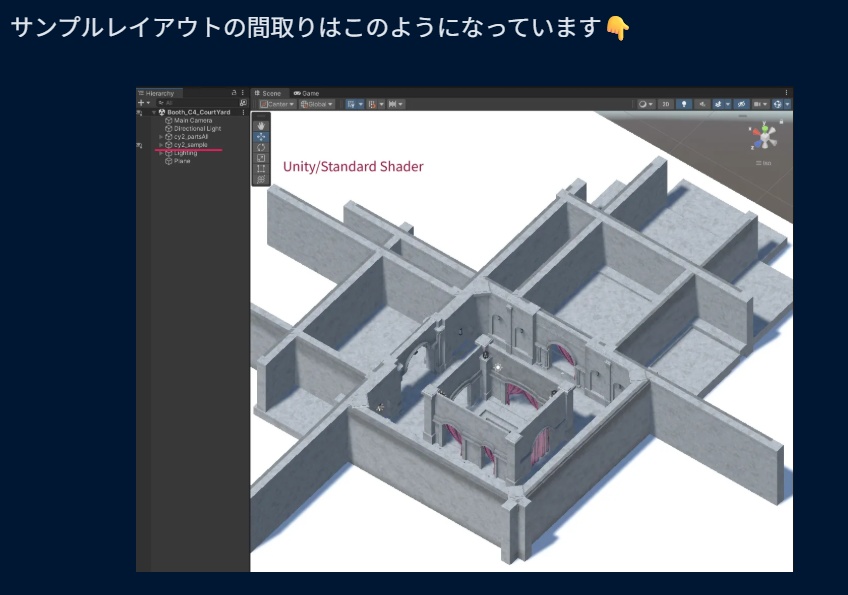Select the Rect transform tool
This screenshot has height=595, width=848.
pos(261,167)
